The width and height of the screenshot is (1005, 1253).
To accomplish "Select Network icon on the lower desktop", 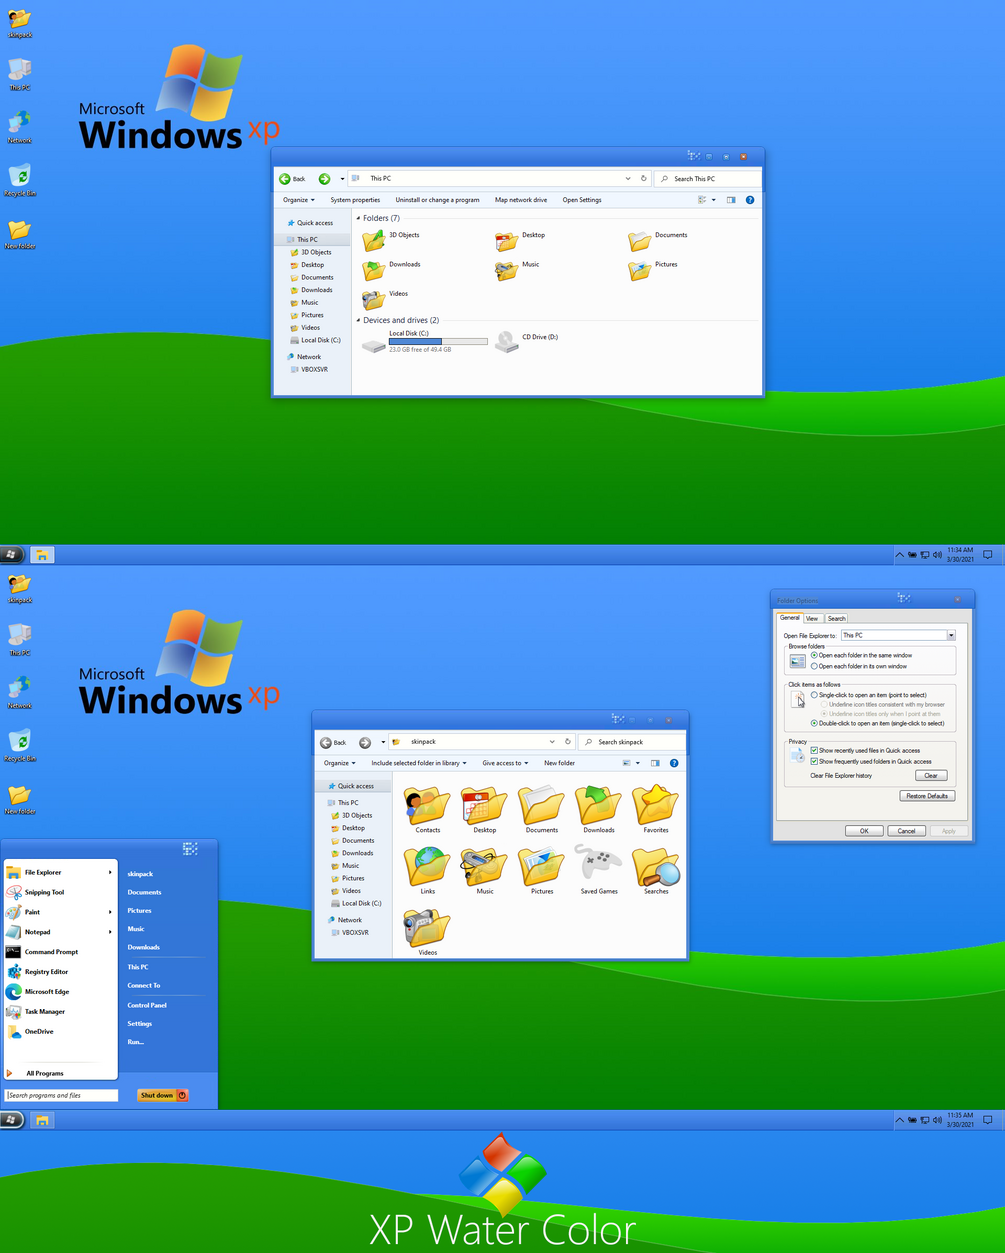I will pos(19,691).
